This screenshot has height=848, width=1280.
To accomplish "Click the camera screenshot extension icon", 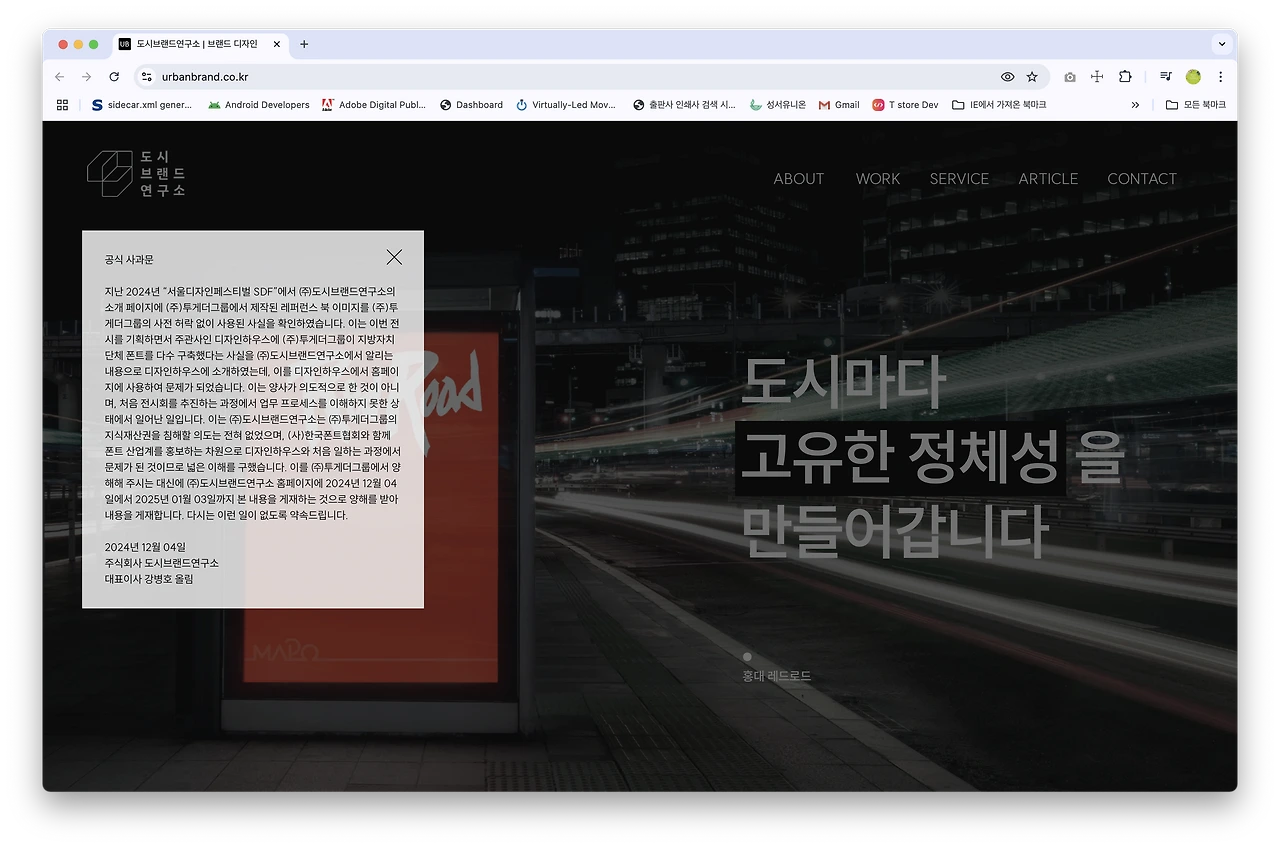I will click(1070, 77).
